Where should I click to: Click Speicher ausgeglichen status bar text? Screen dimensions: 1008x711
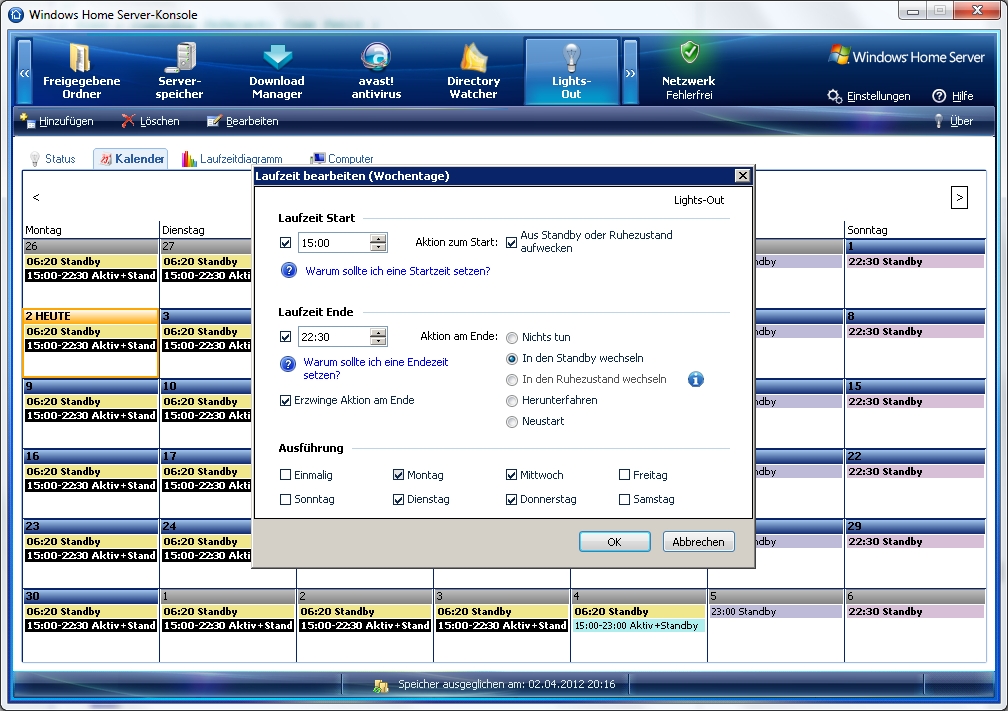tap(507, 684)
